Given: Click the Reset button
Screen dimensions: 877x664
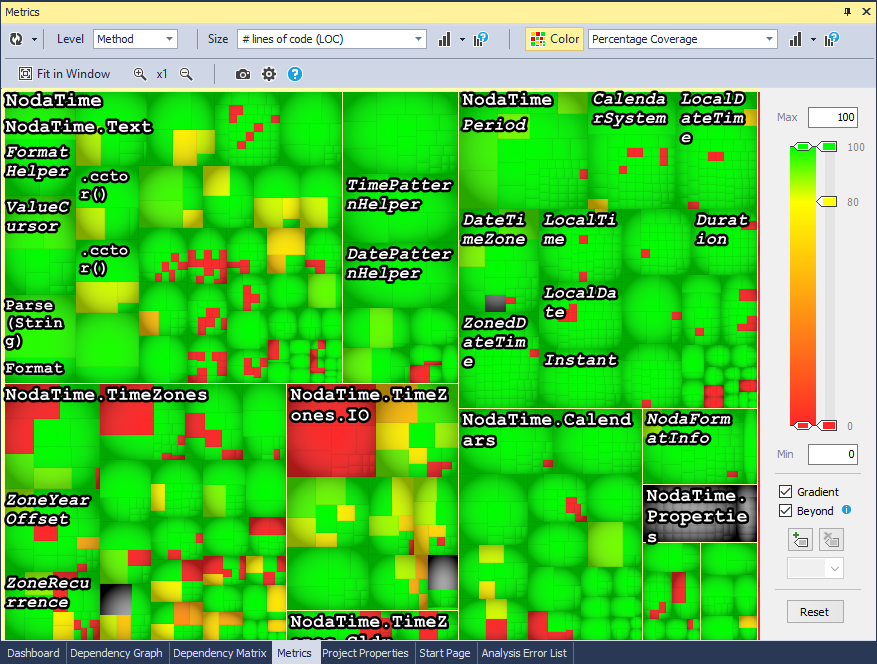Looking at the screenshot, I should (x=814, y=612).
